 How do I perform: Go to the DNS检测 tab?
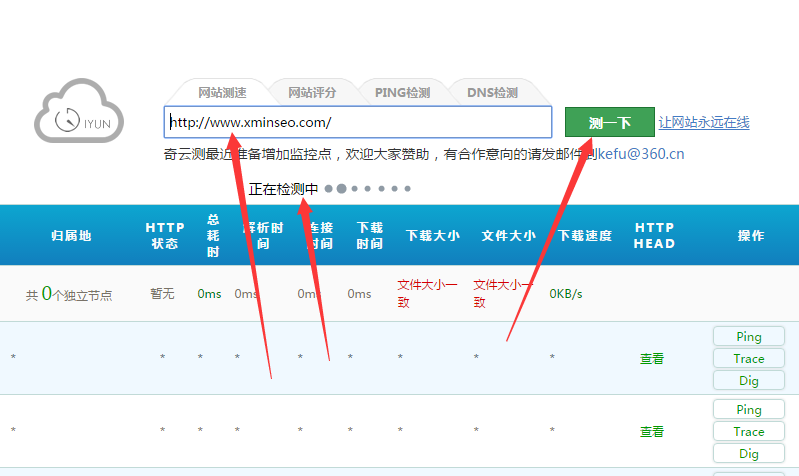(x=492, y=92)
